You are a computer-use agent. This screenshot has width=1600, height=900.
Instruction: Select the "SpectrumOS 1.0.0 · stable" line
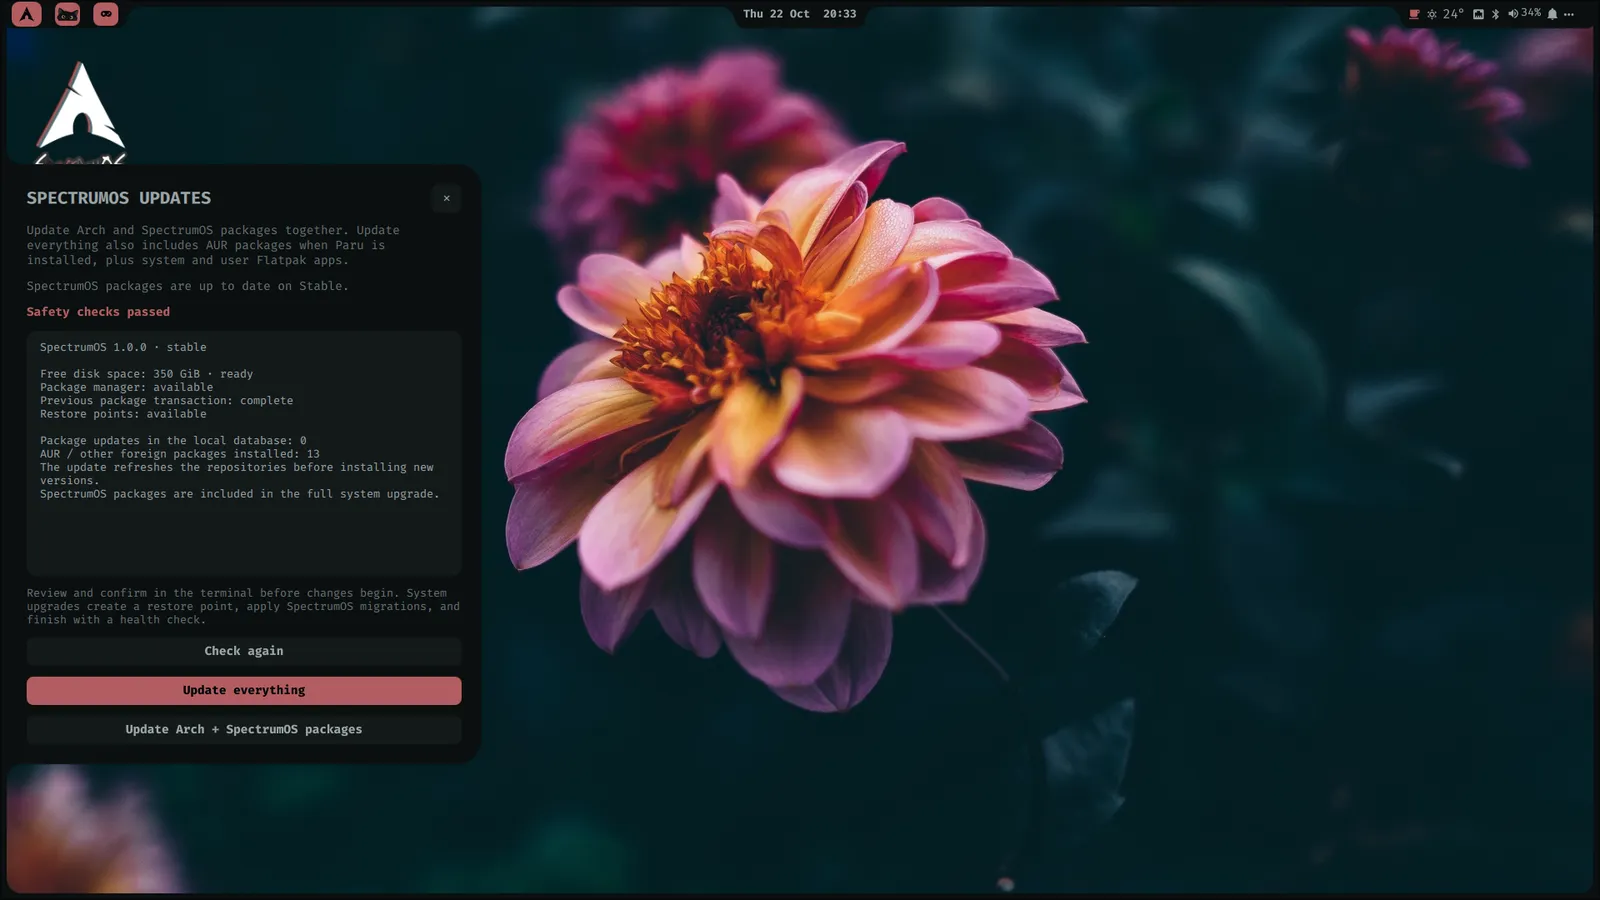point(123,347)
